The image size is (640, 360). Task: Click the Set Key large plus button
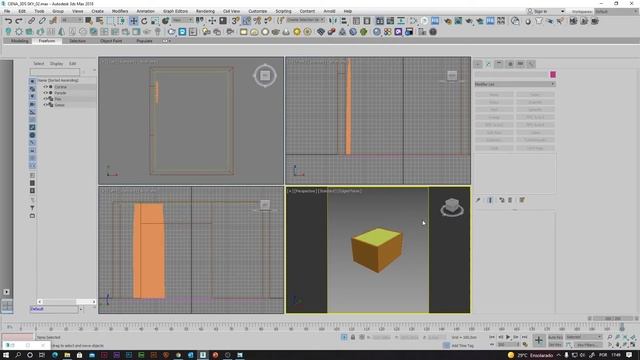[539, 340]
